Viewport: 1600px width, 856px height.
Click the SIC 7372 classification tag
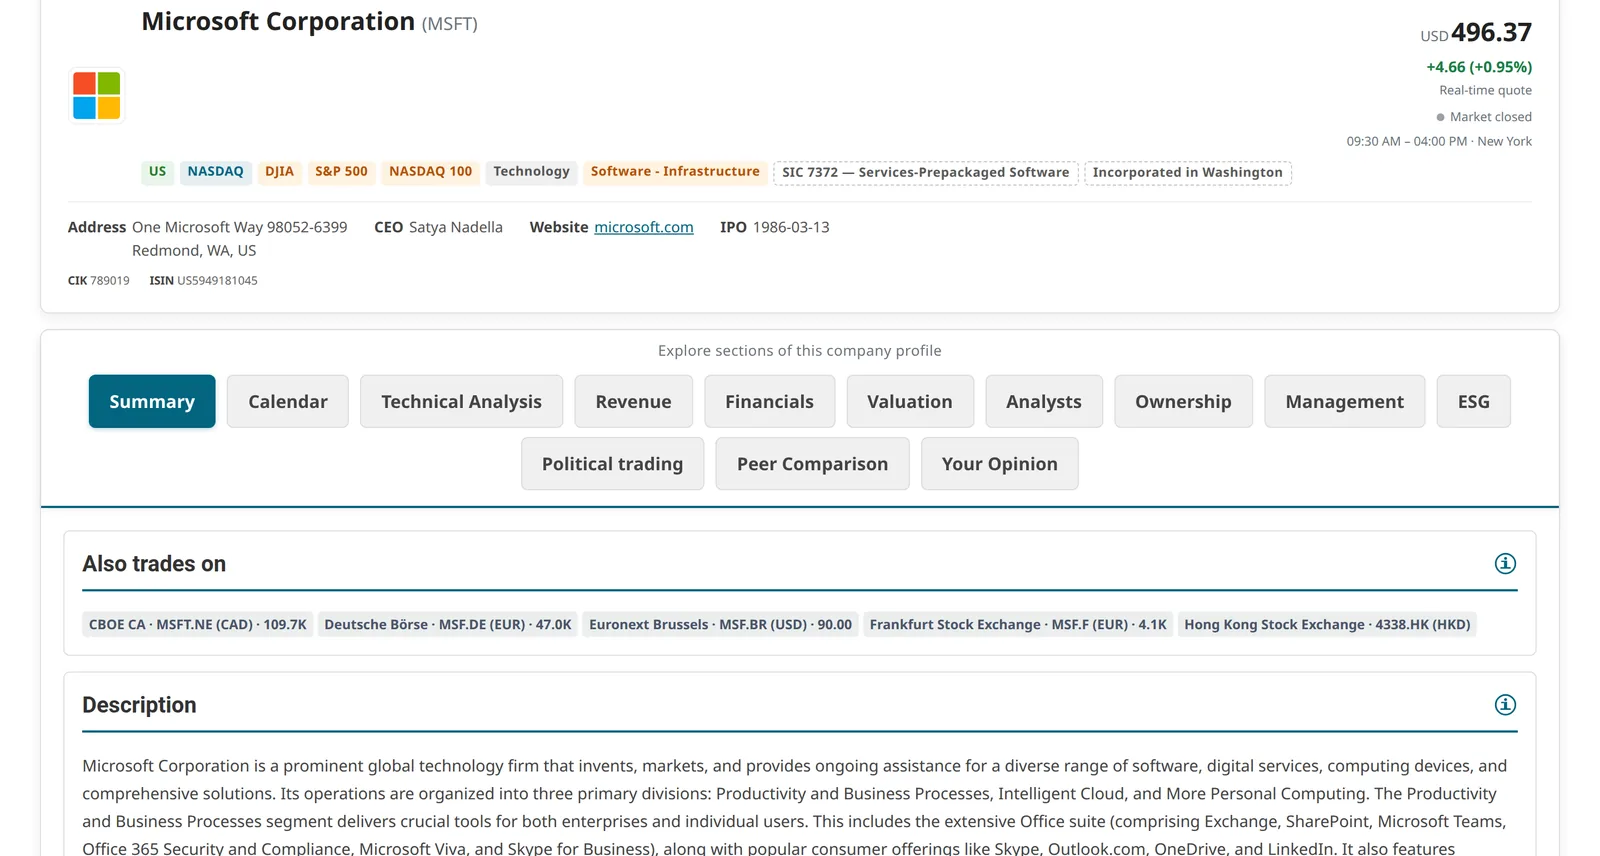click(x=925, y=173)
